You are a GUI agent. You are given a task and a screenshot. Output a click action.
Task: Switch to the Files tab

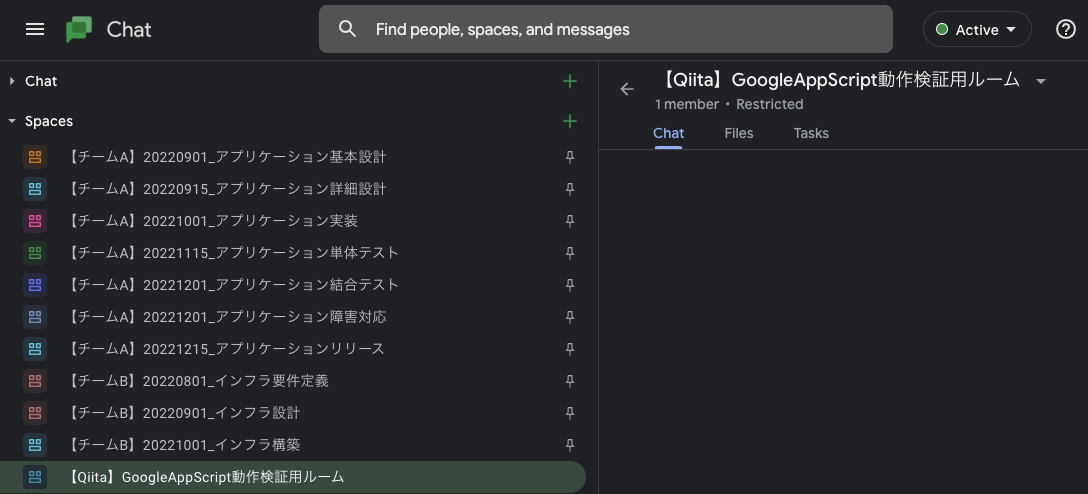click(739, 133)
